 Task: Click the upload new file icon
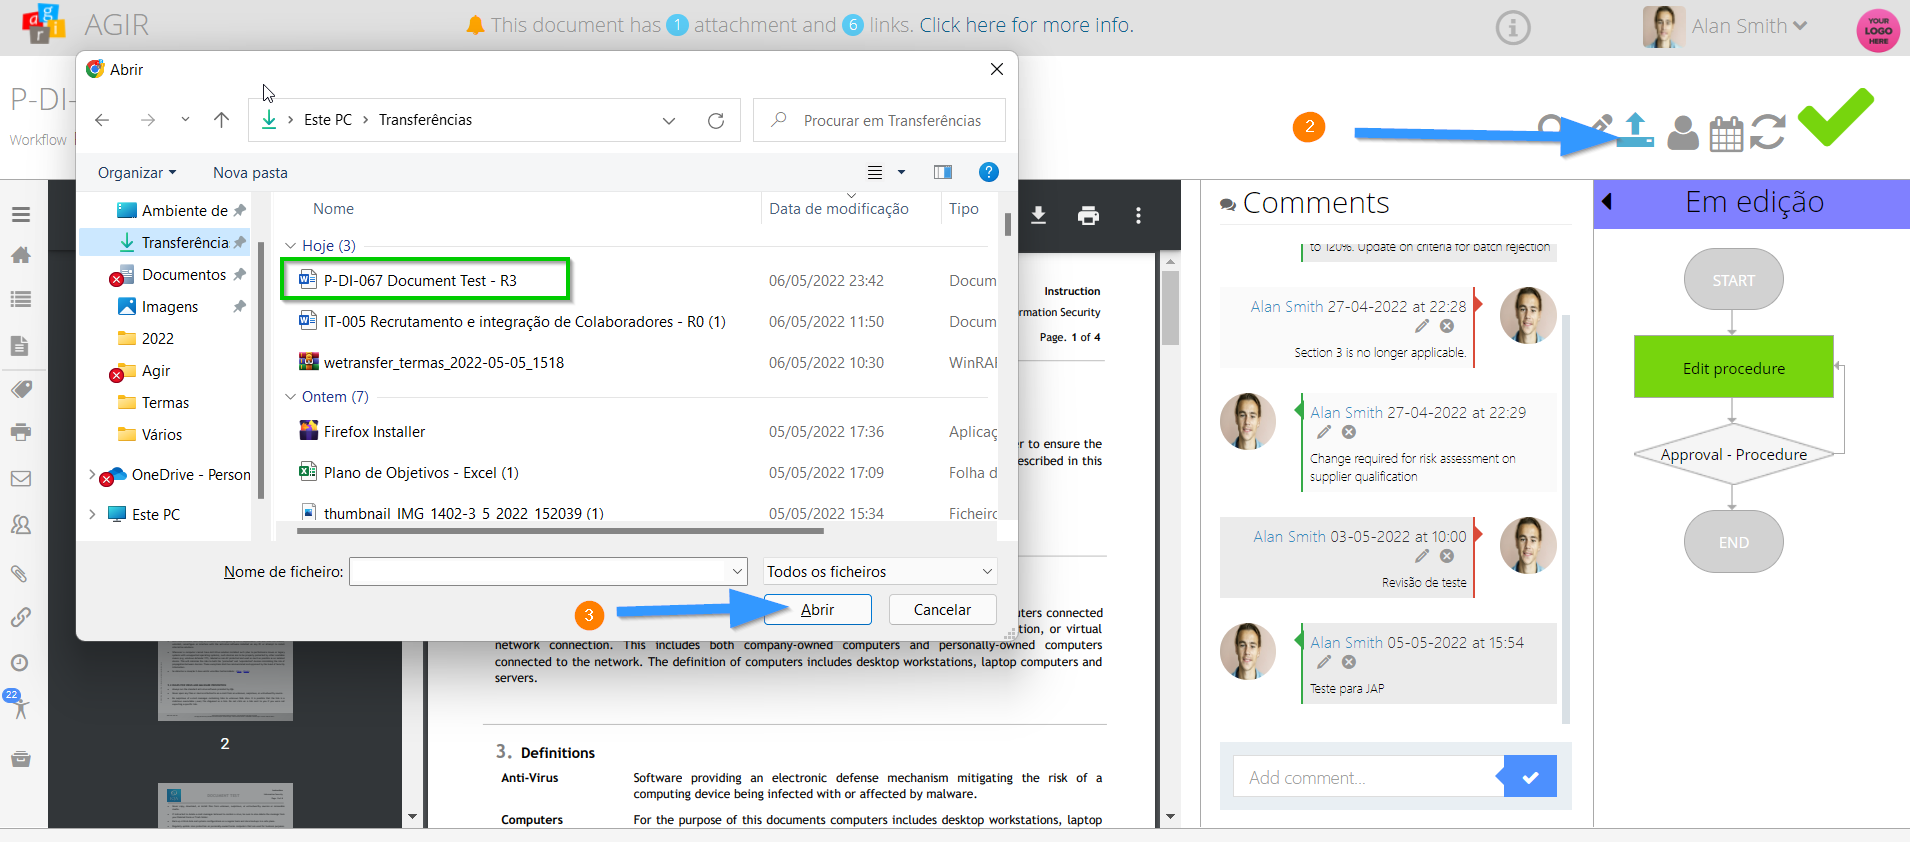tap(1635, 130)
